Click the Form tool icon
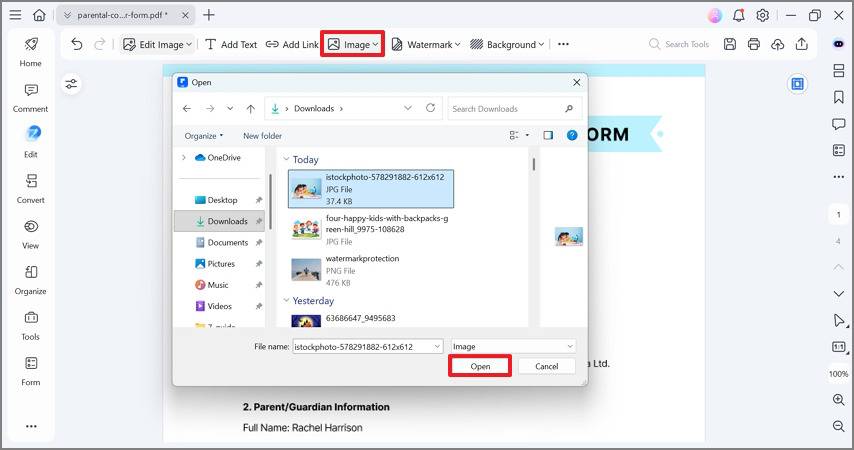 pos(30,371)
